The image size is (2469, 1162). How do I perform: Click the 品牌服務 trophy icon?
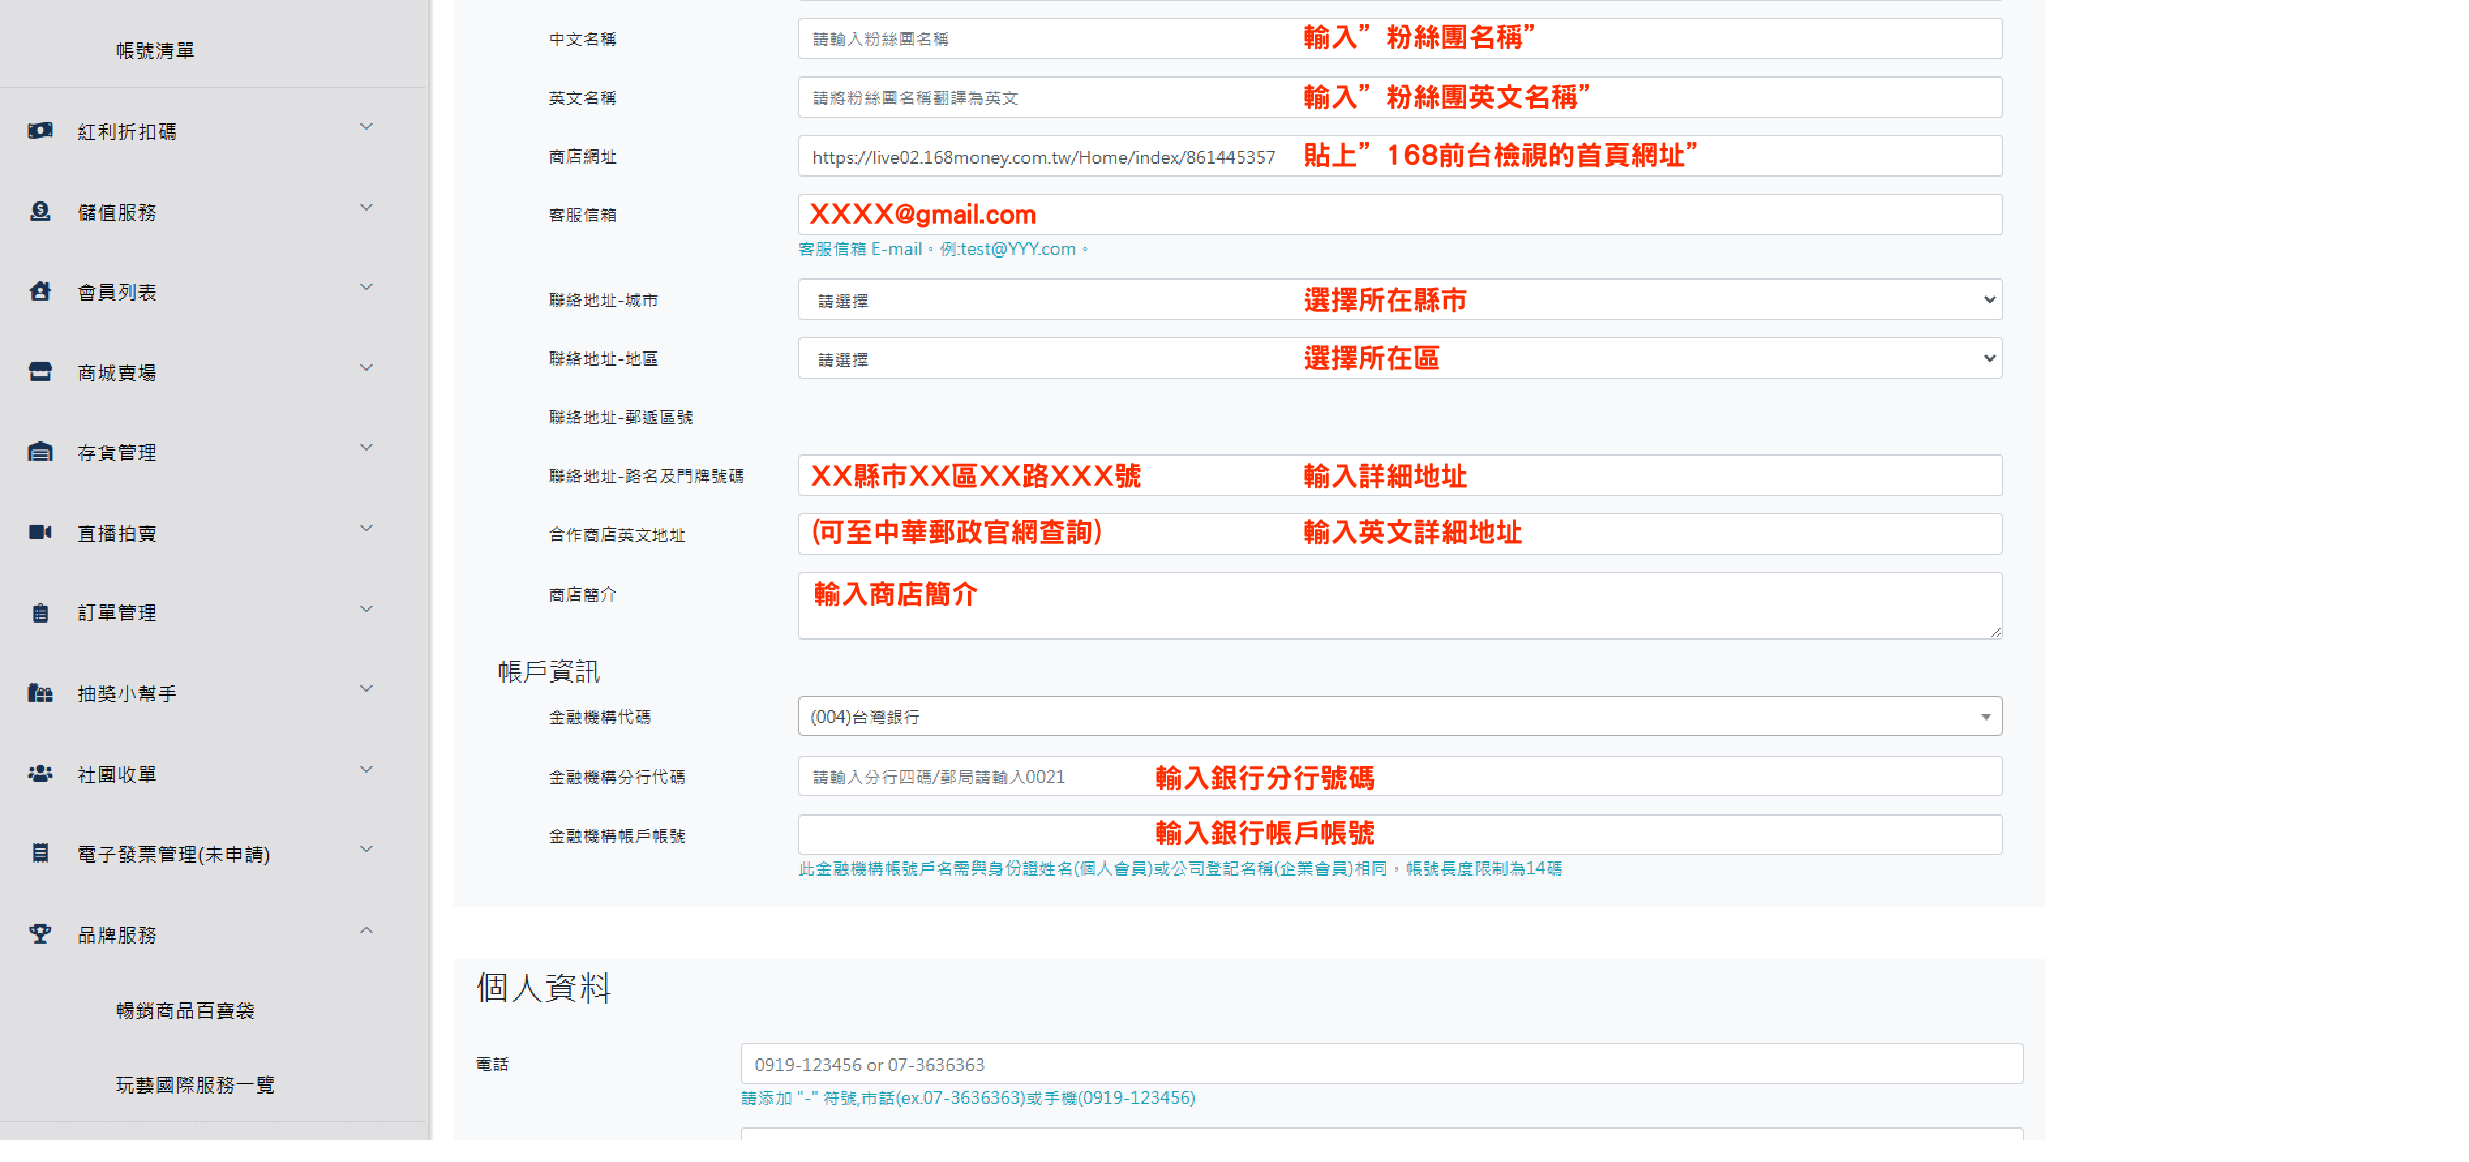click(x=40, y=934)
